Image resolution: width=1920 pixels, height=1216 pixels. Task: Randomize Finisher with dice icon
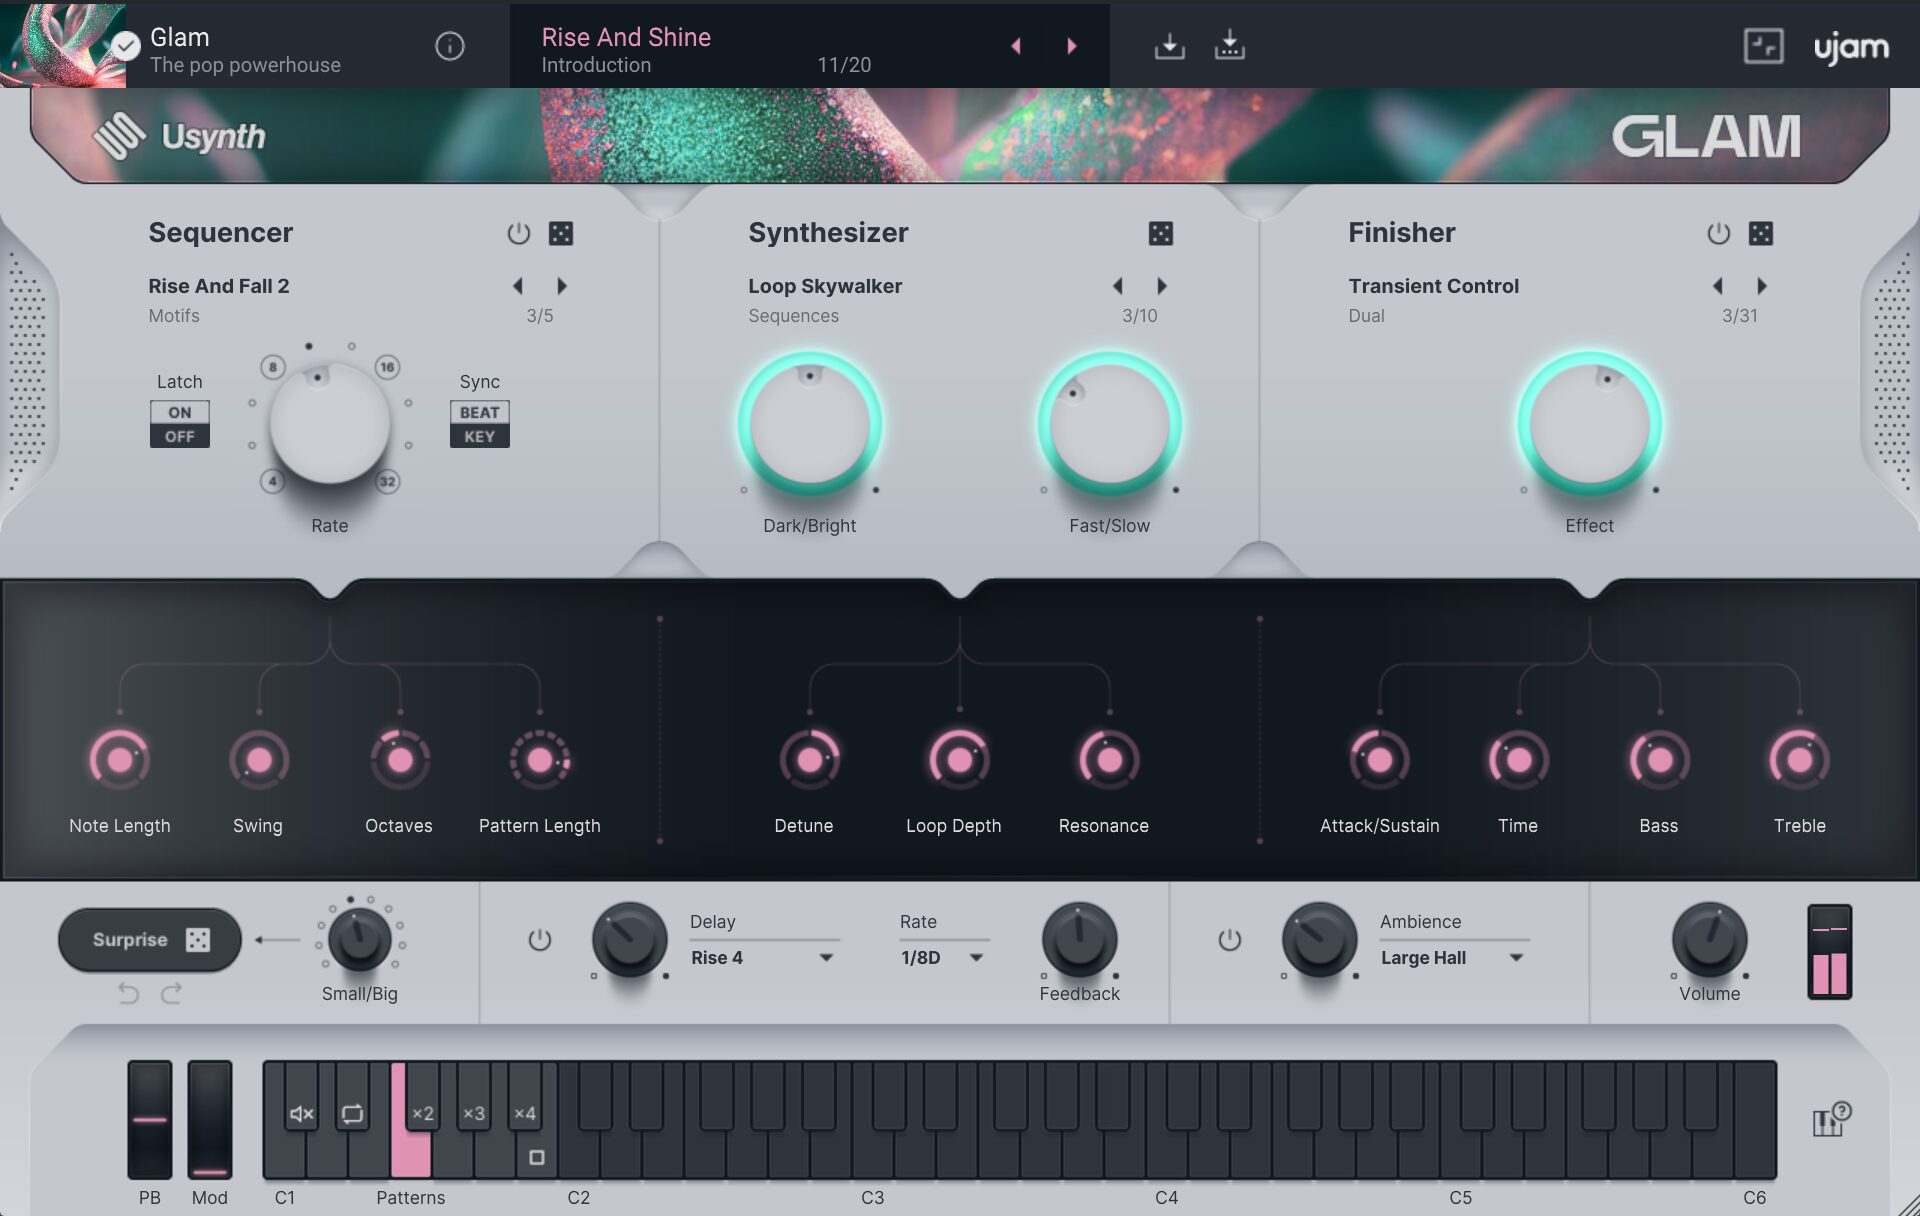point(1761,233)
